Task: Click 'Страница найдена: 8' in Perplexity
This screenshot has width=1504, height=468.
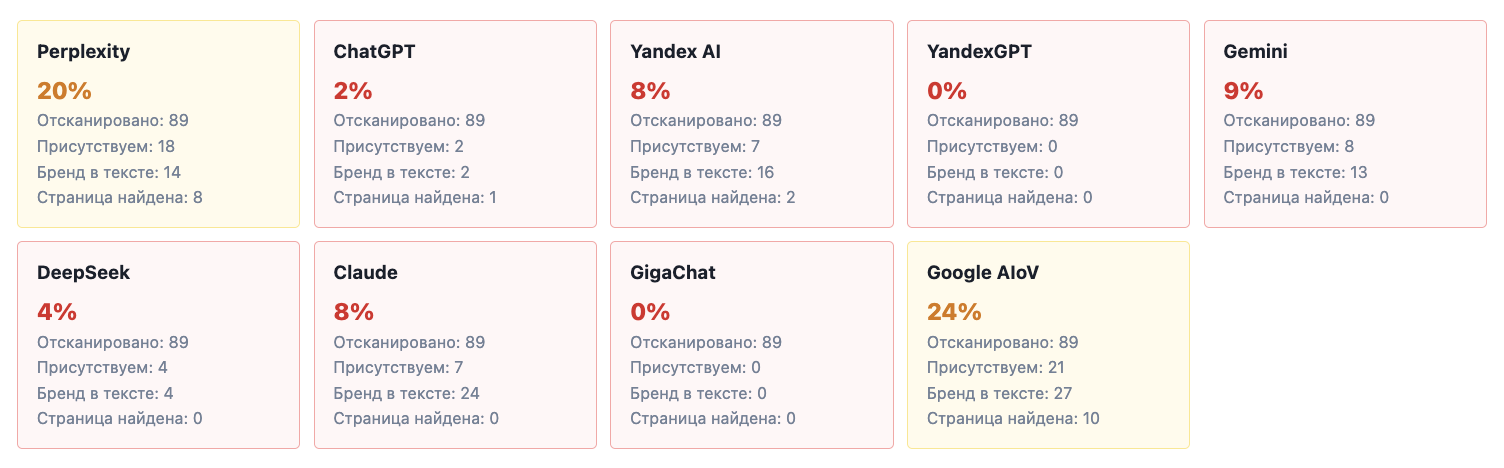Action: (120, 198)
